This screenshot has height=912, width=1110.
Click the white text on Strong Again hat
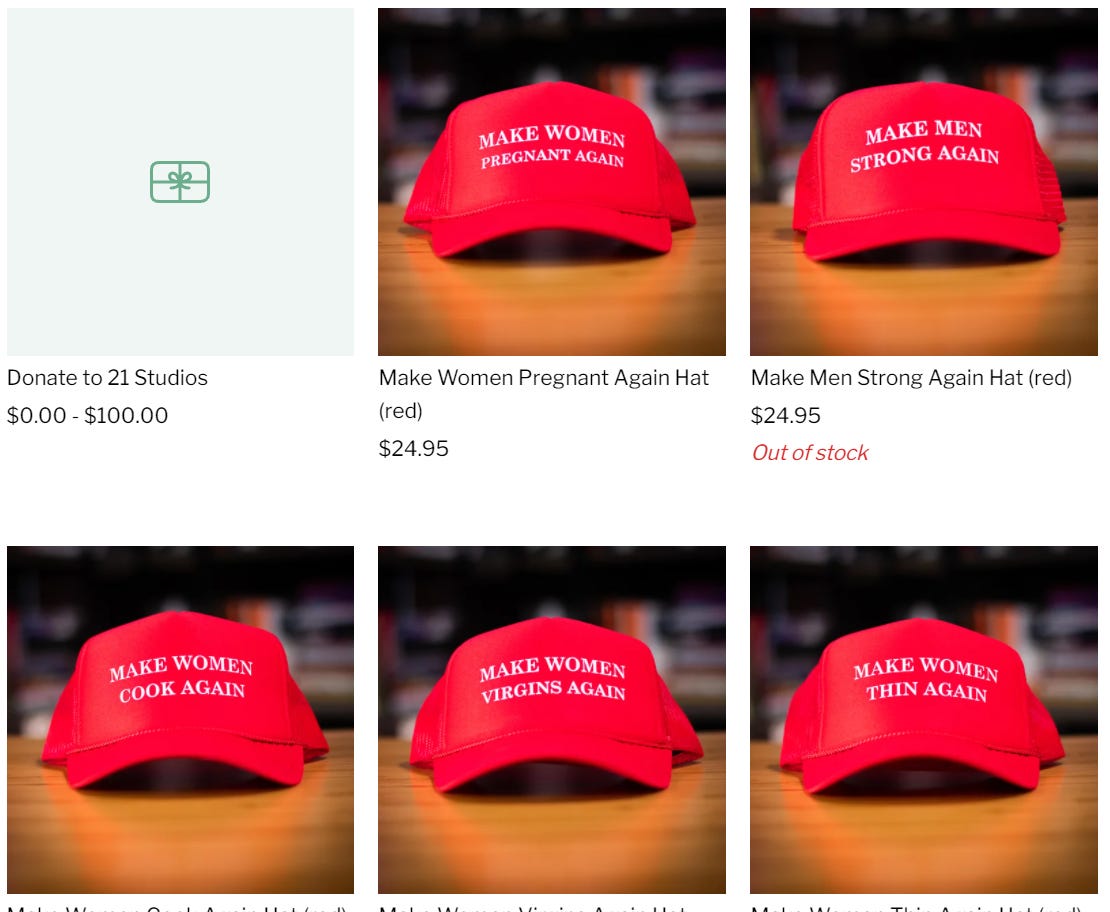click(925, 145)
